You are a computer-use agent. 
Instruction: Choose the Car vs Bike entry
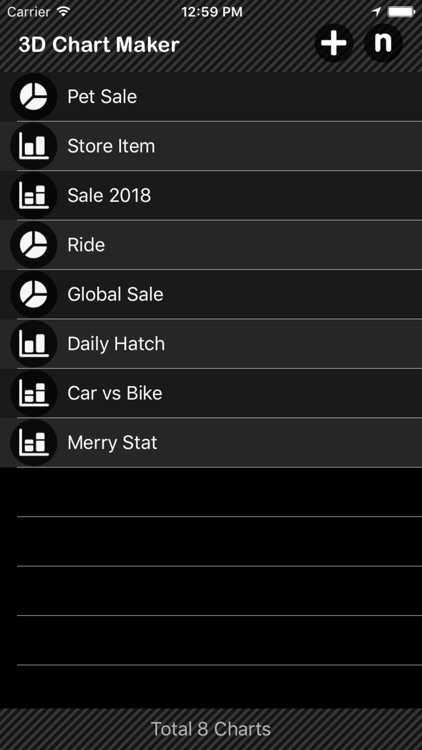tap(211, 393)
